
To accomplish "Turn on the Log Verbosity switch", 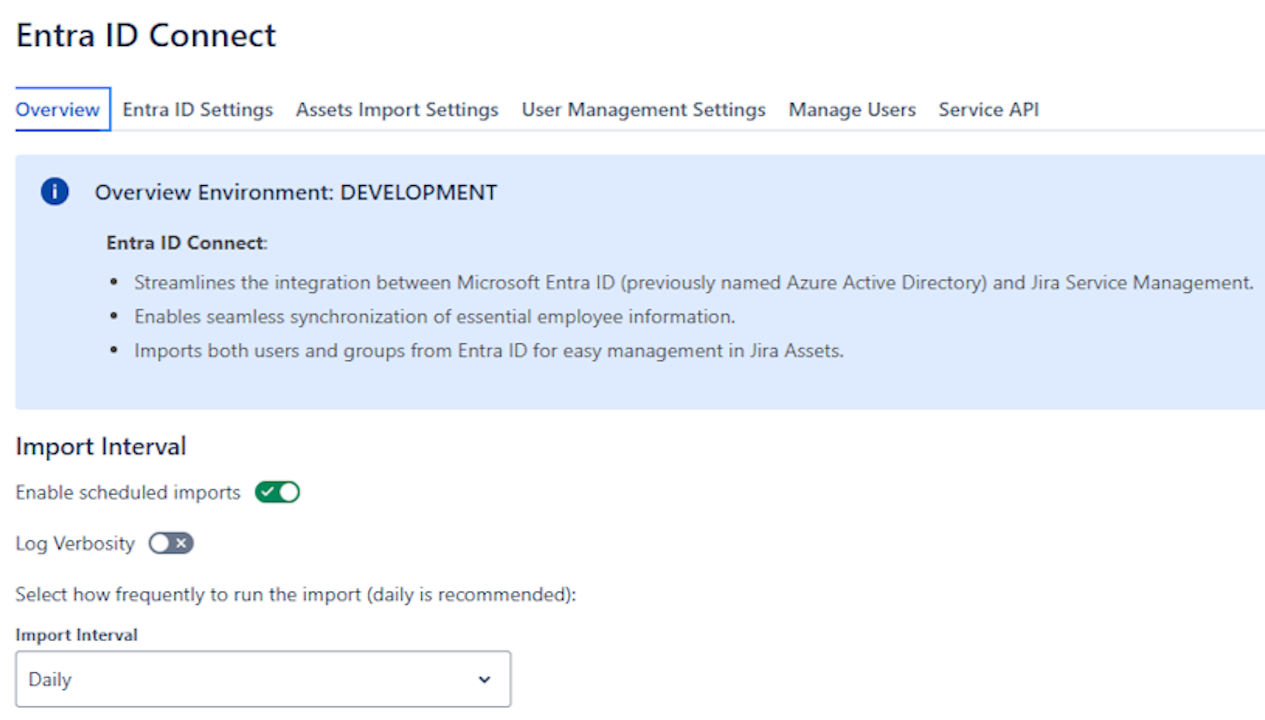I will (171, 543).
